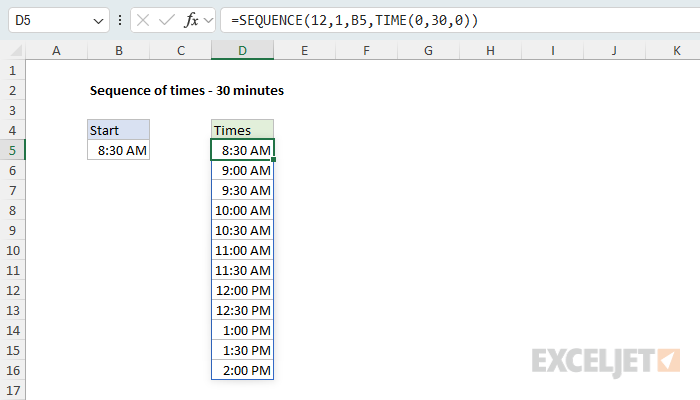Select column B header

point(119,50)
